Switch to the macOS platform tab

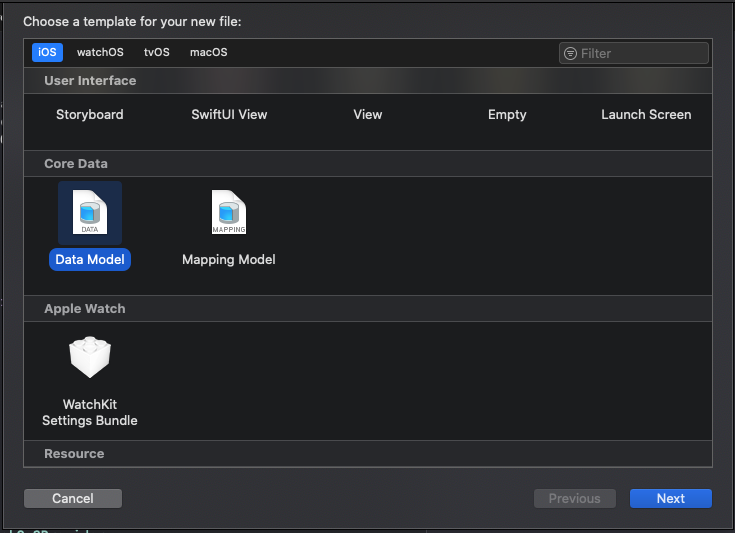(x=209, y=52)
